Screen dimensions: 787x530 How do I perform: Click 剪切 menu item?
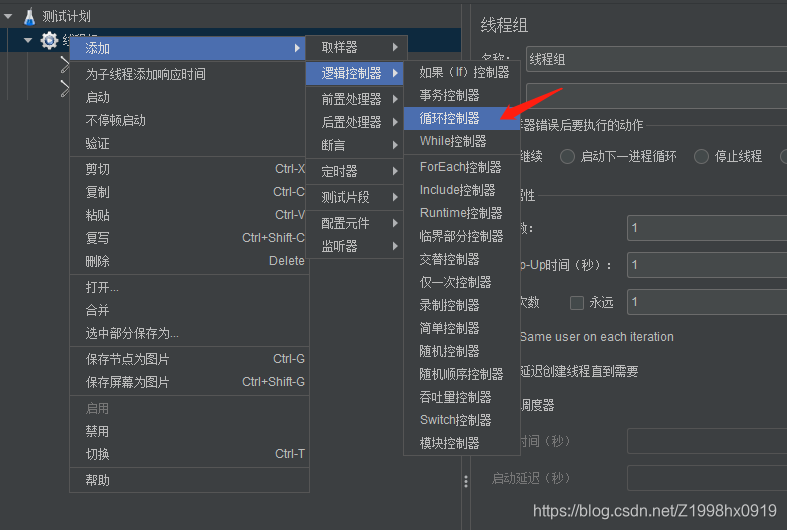(189, 169)
